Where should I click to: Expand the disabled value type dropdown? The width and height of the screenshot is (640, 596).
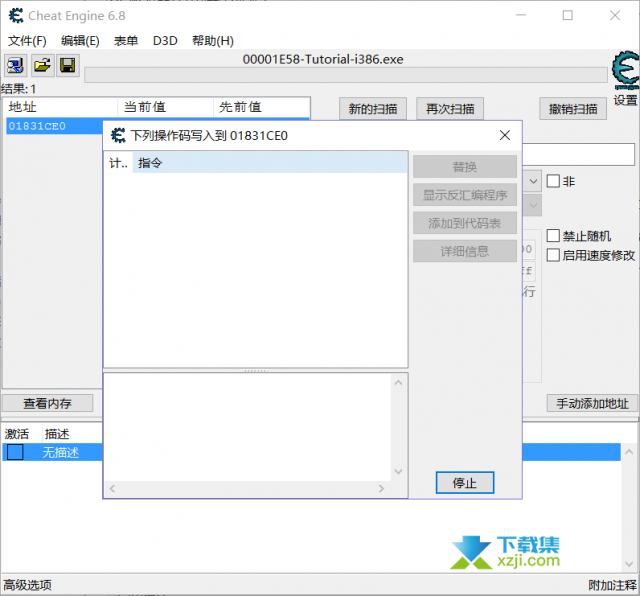[x=533, y=206]
